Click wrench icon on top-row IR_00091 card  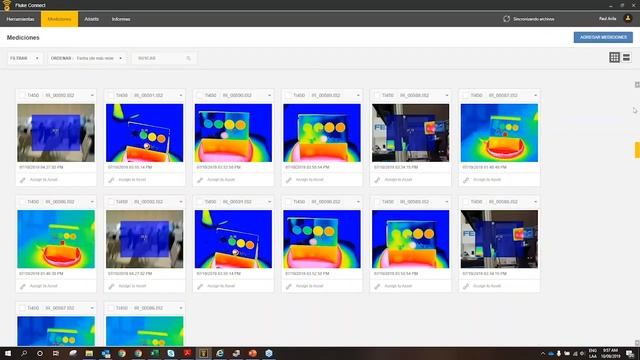tap(111, 180)
